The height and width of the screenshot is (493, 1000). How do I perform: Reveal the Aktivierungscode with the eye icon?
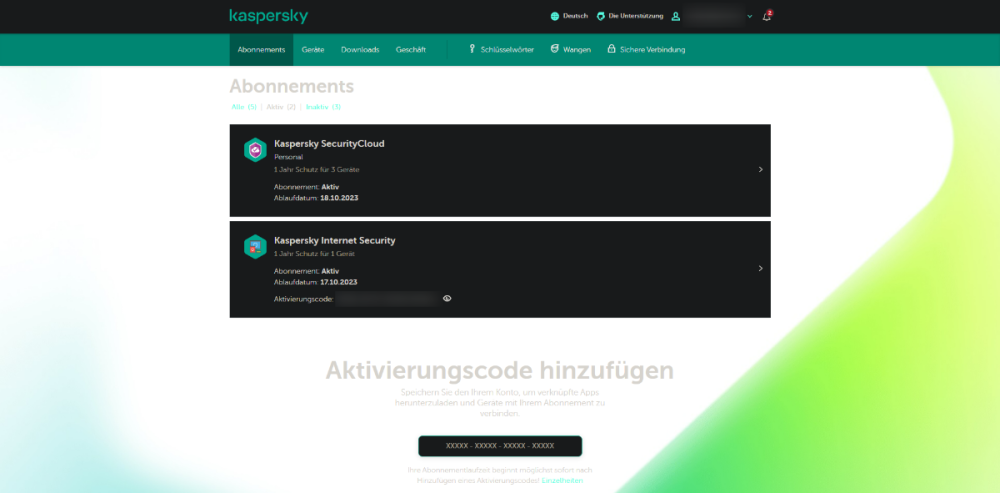click(447, 298)
